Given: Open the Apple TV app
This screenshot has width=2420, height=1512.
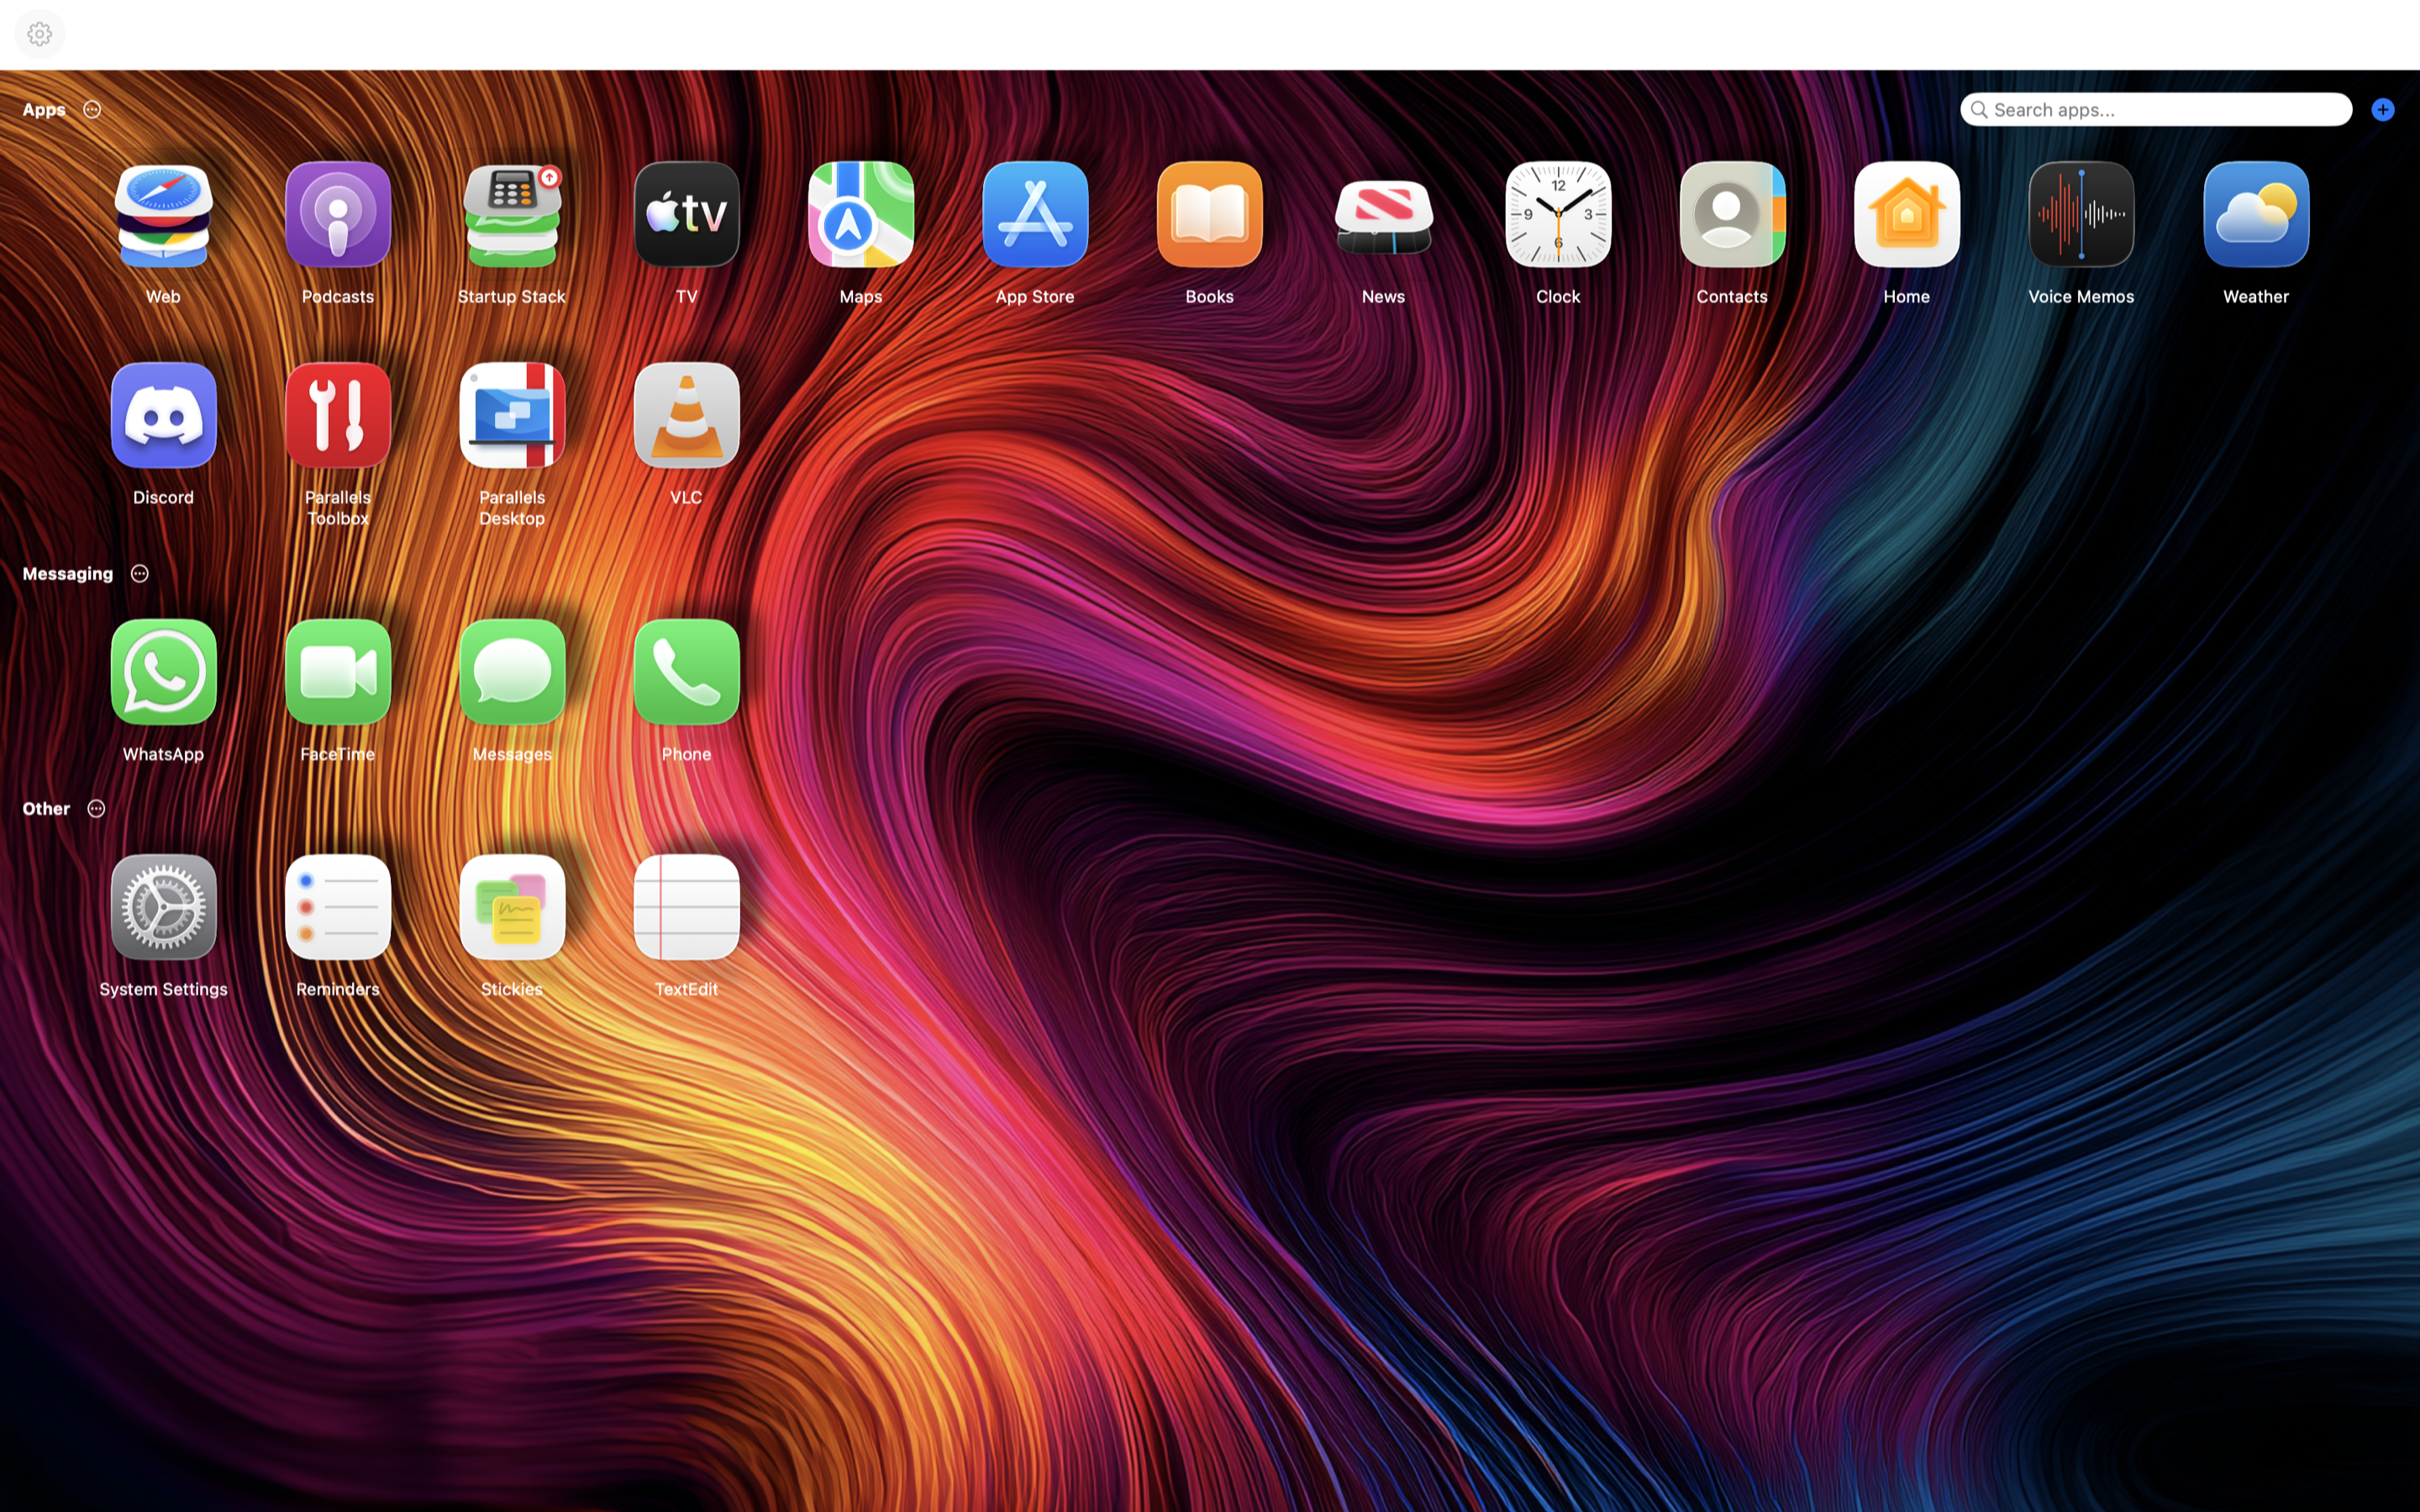Looking at the screenshot, I should point(686,214).
